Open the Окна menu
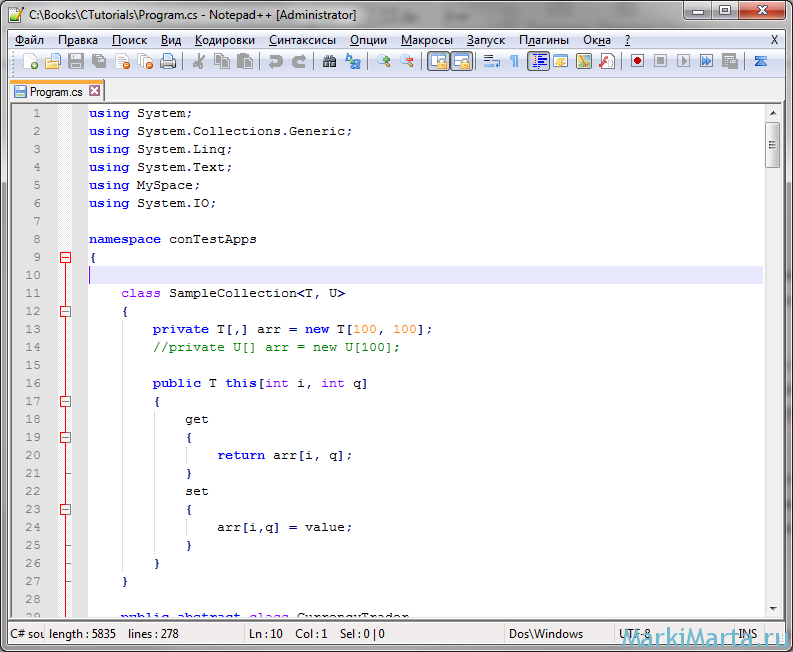This screenshot has height=652, width=793. [597, 40]
